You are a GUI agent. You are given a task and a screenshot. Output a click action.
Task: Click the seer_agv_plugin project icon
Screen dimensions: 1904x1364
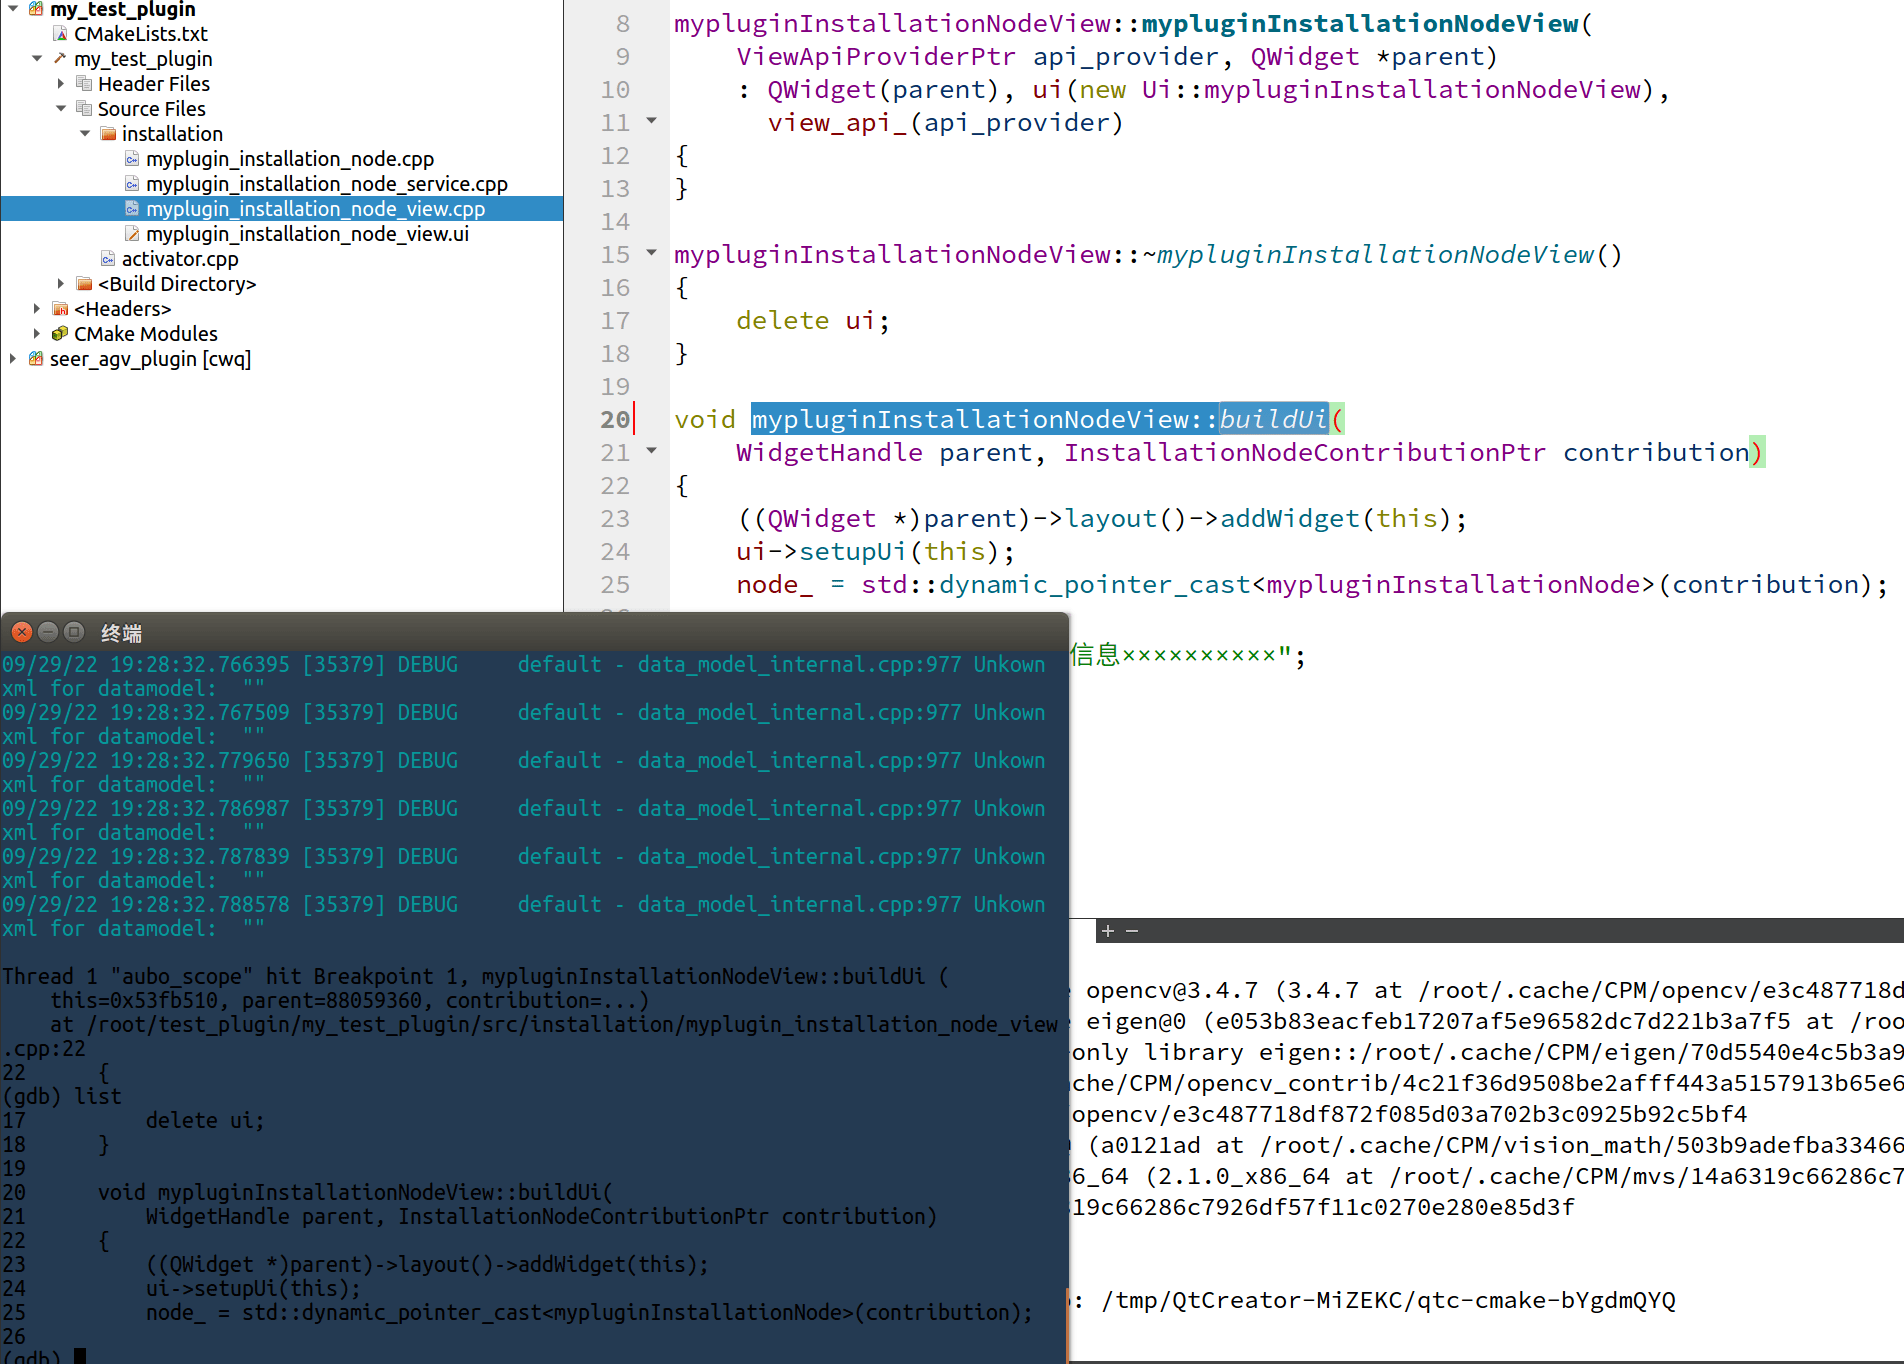(36, 359)
